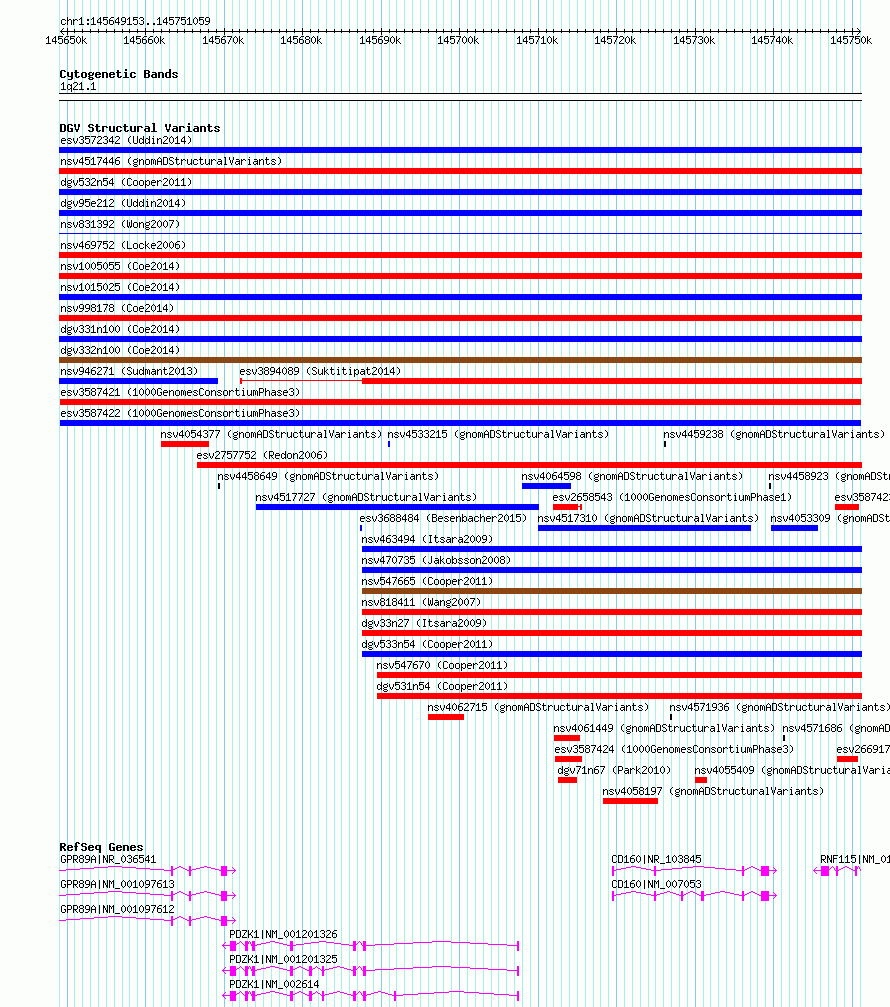Click the dgv71n67 (Park2010) label
The width and height of the screenshot is (890, 1007).
[x=614, y=770]
